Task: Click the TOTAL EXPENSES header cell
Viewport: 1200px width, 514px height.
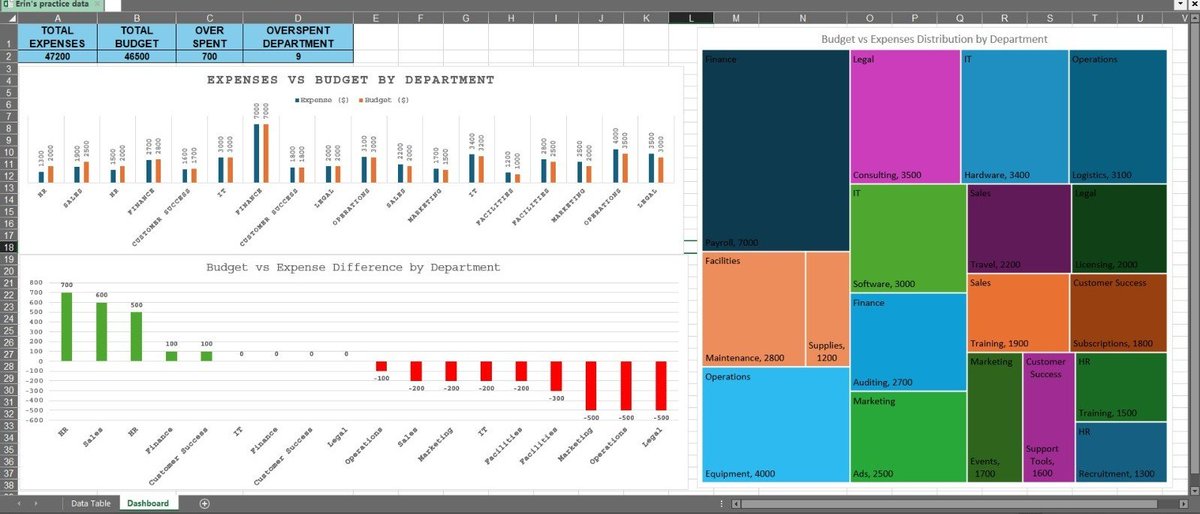Action: 56,37
